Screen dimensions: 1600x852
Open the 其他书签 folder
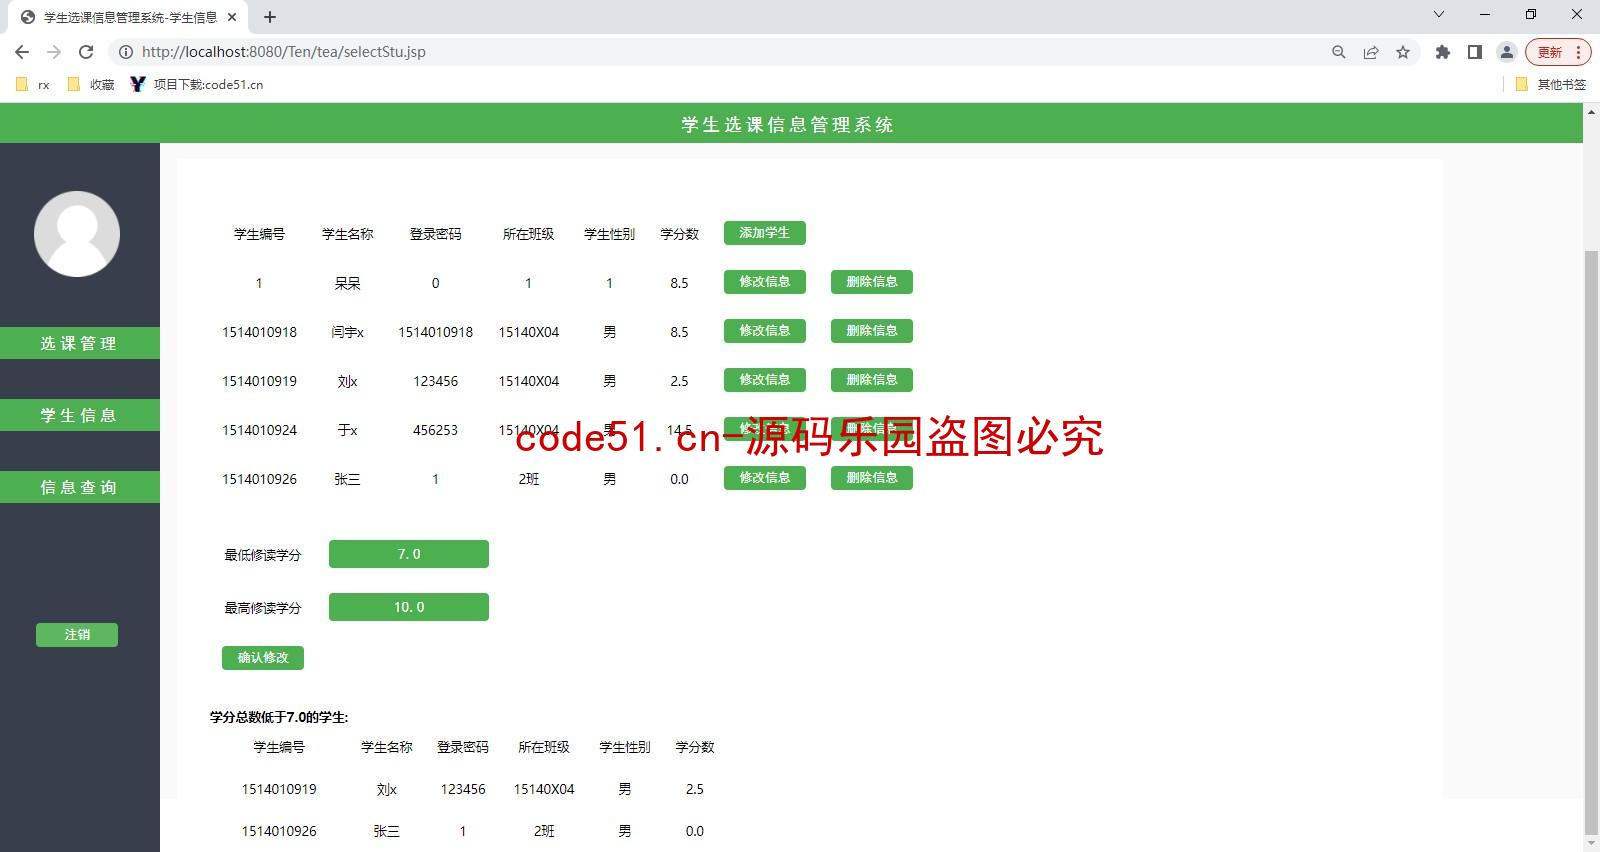(x=1551, y=85)
